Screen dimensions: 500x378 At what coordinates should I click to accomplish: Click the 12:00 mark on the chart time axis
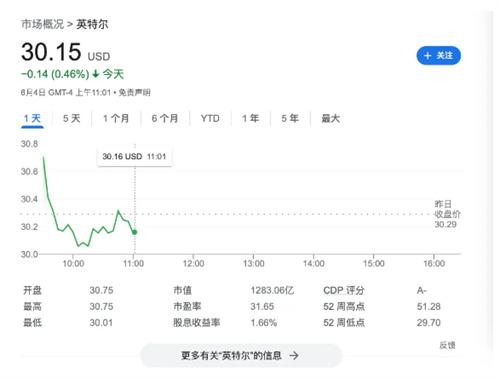tap(194, 264)
